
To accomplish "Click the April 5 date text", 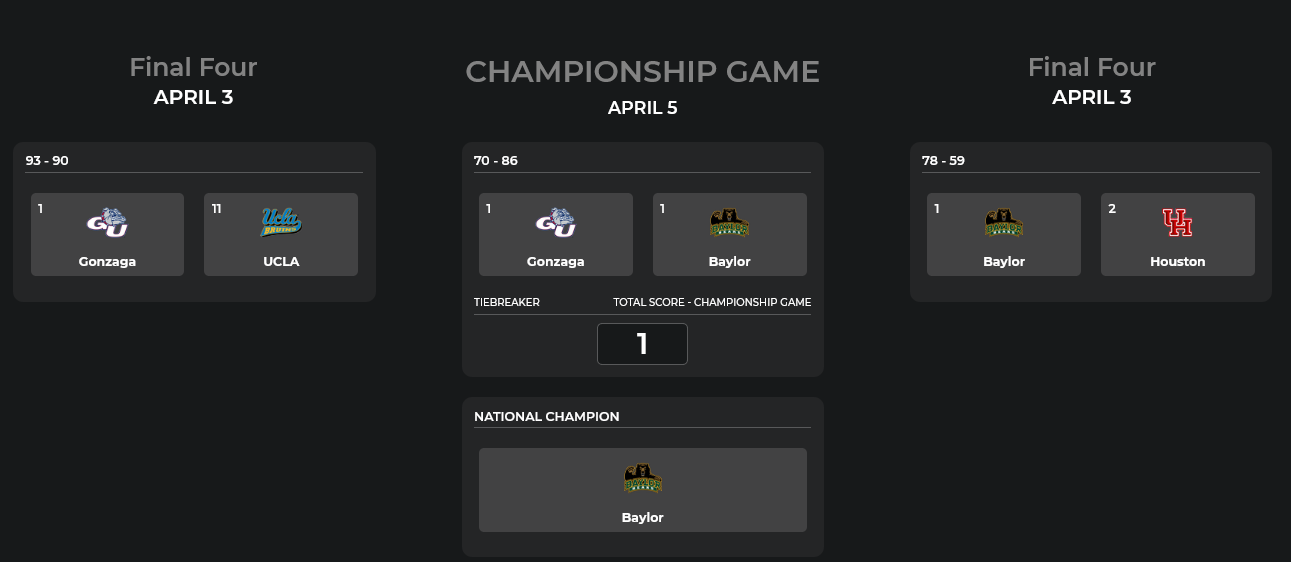I will pos(642,108).
